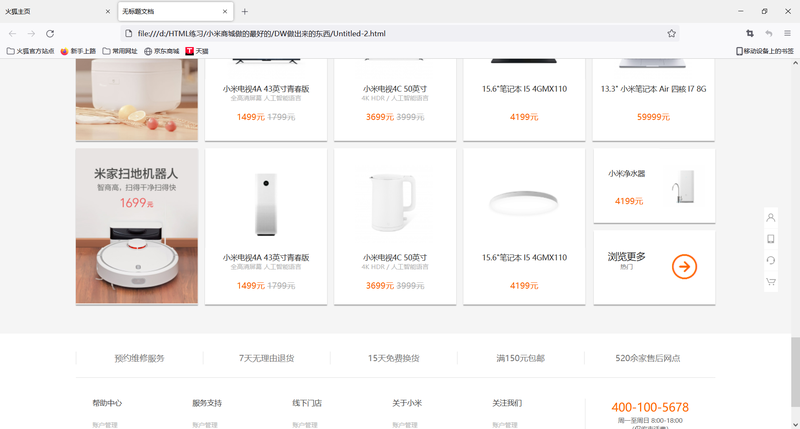Open the 天猫 bookmark
This screenshot has width=800, height=429.
pyautogui.click(x=197, y=51)
